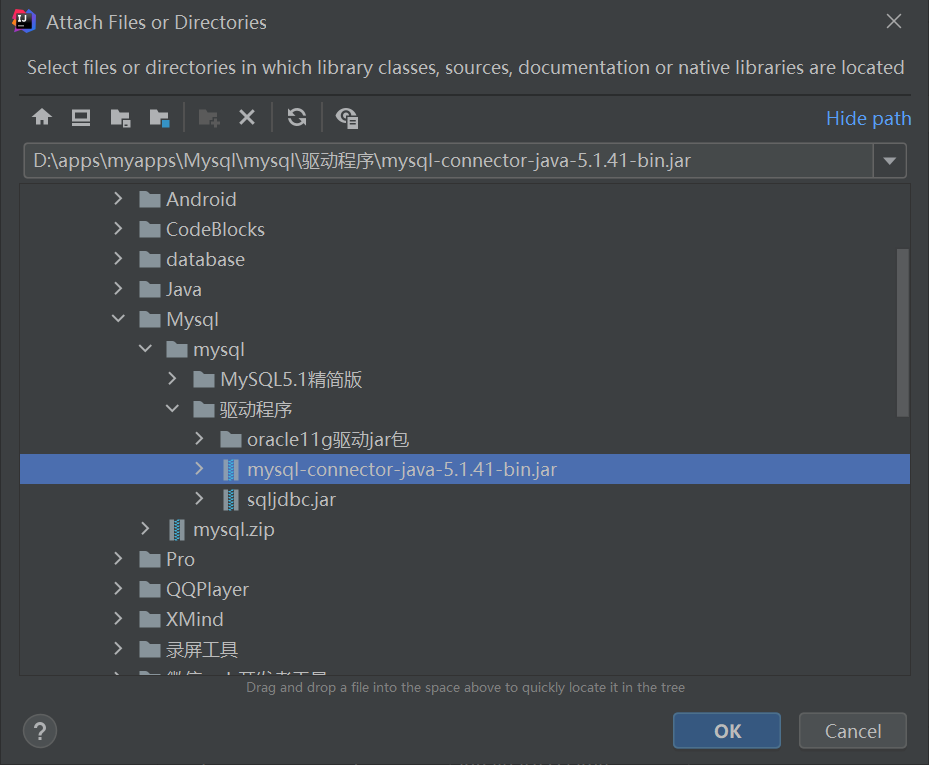
Task: Open the path history dropdown
Action: point(889,161)
